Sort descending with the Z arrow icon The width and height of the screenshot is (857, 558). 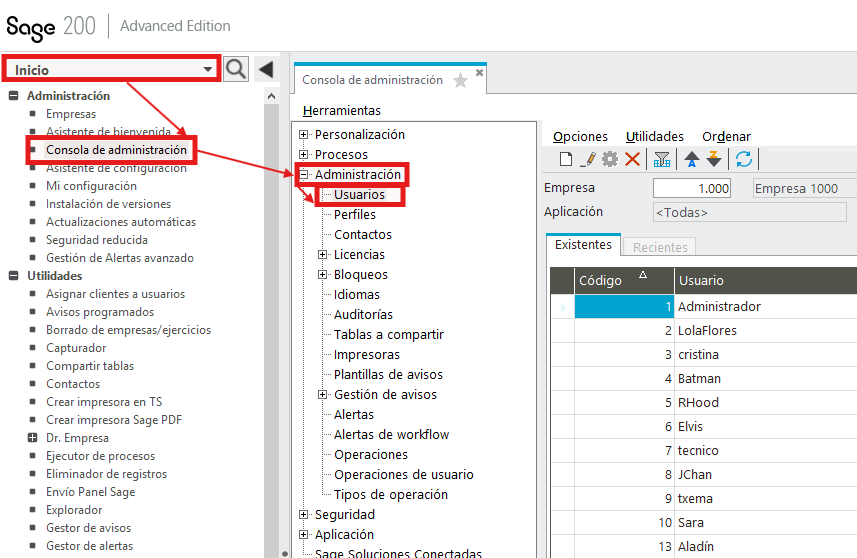714,159
